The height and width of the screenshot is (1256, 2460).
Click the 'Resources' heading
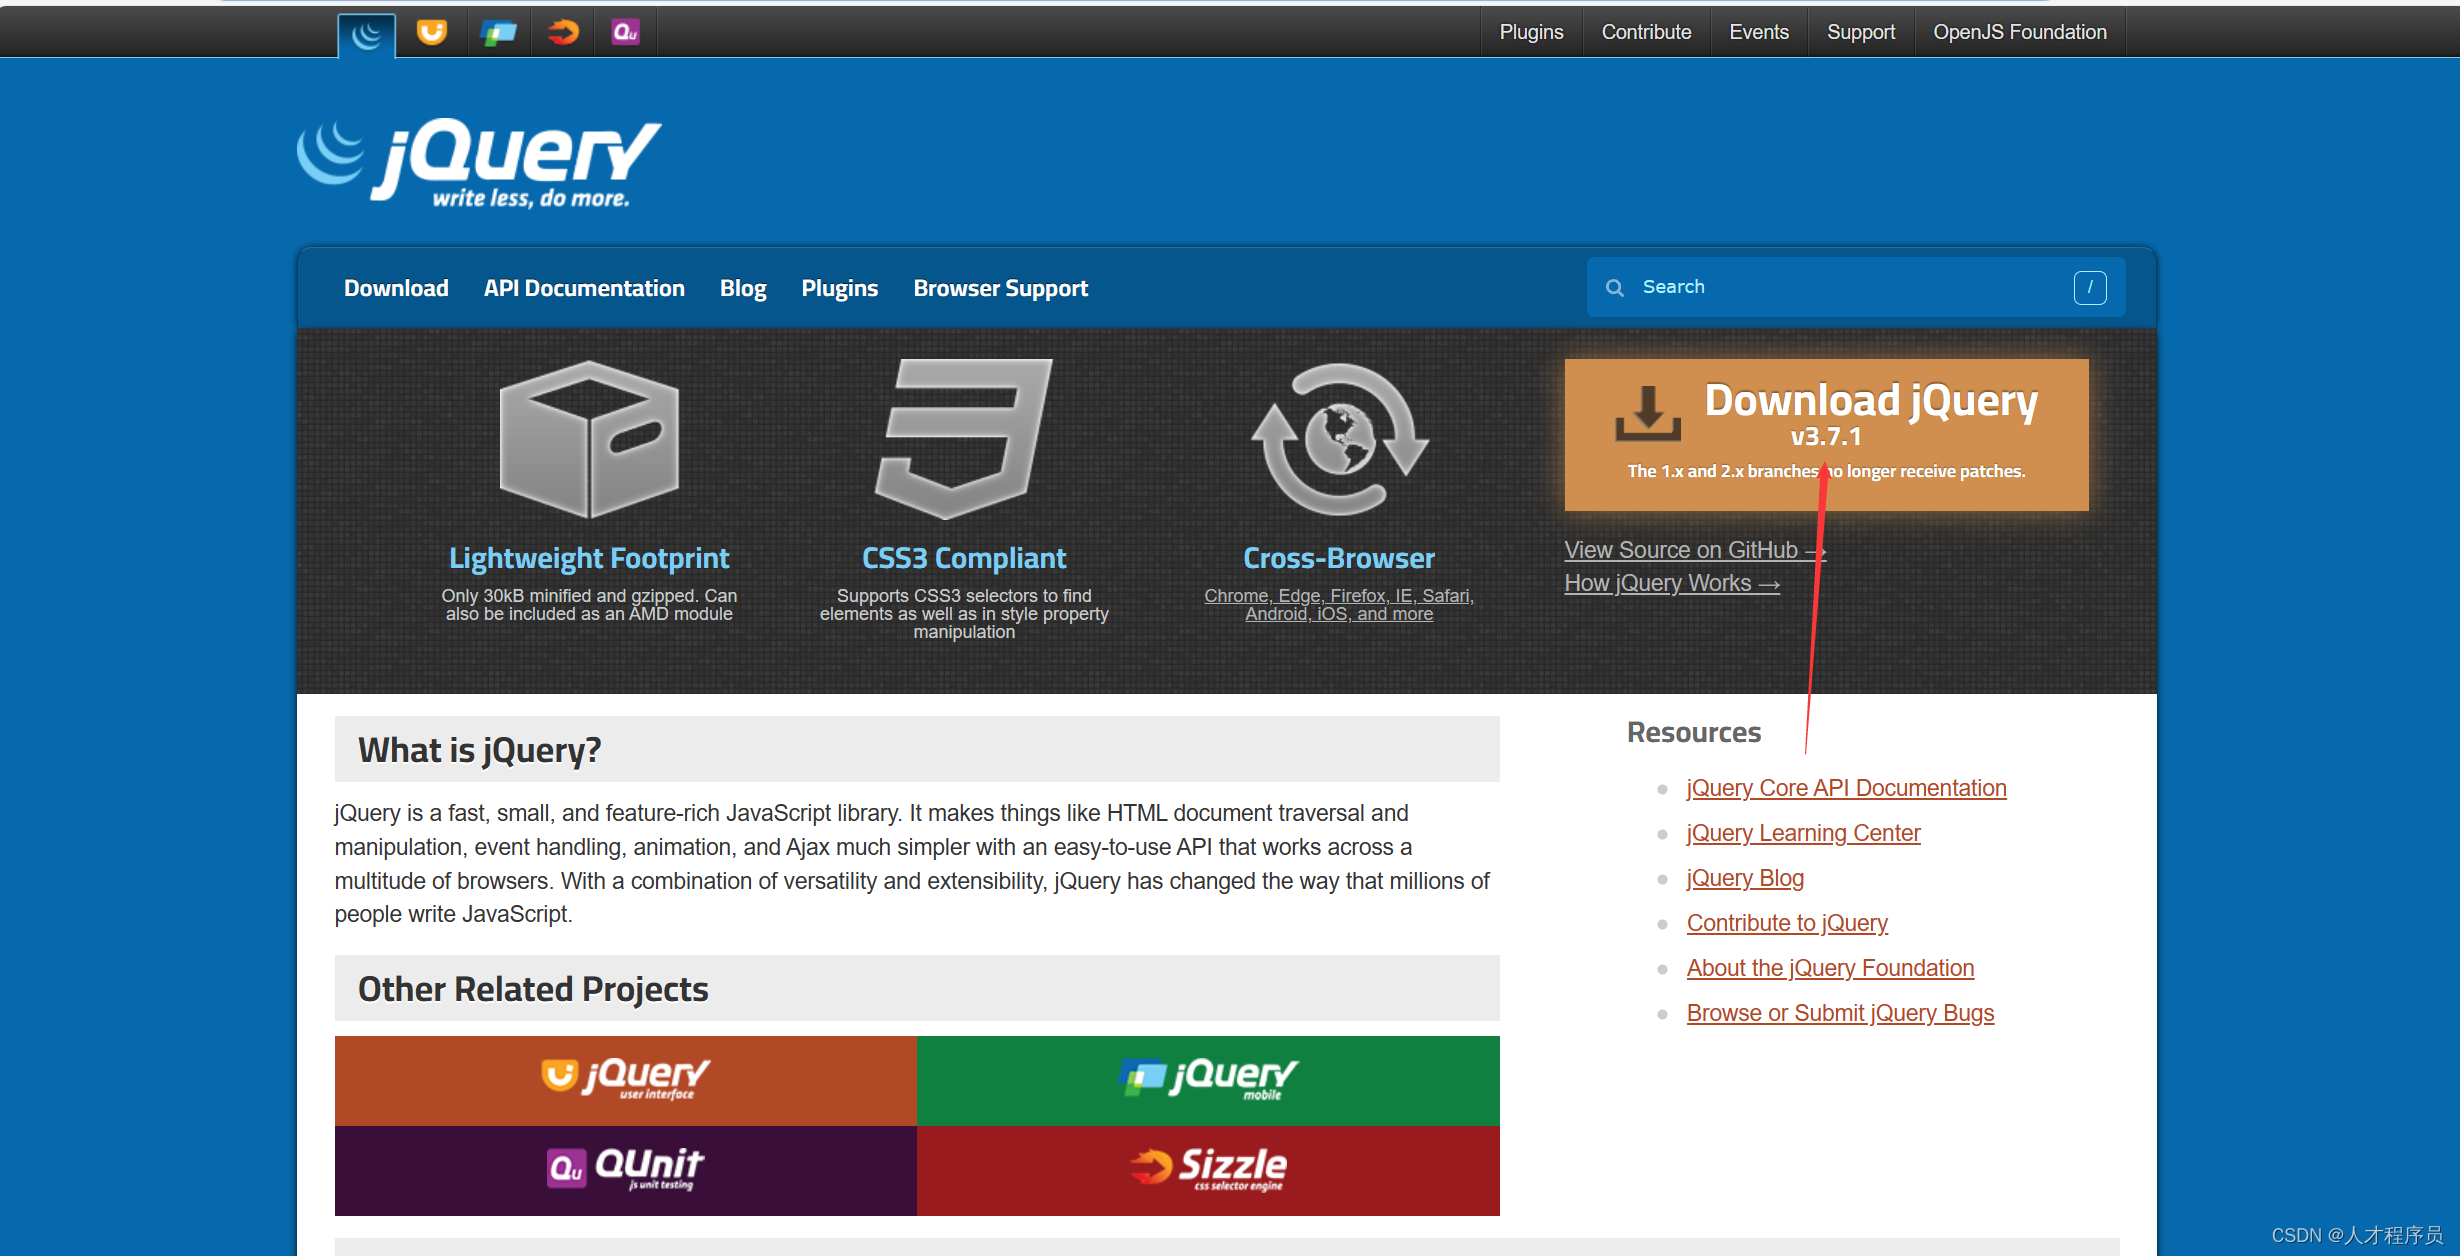coord(1694,732)
